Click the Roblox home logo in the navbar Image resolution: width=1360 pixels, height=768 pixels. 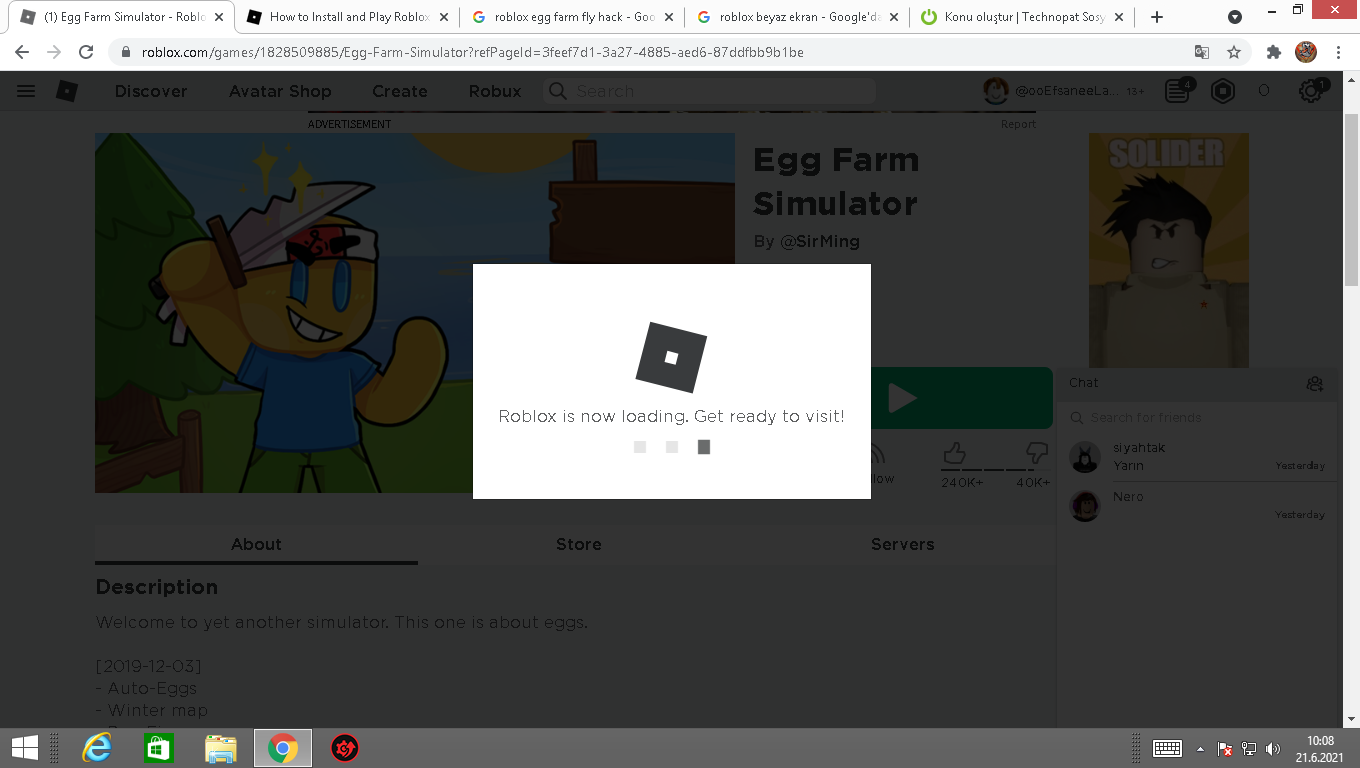pyautogui.click(x=67, y=91)
